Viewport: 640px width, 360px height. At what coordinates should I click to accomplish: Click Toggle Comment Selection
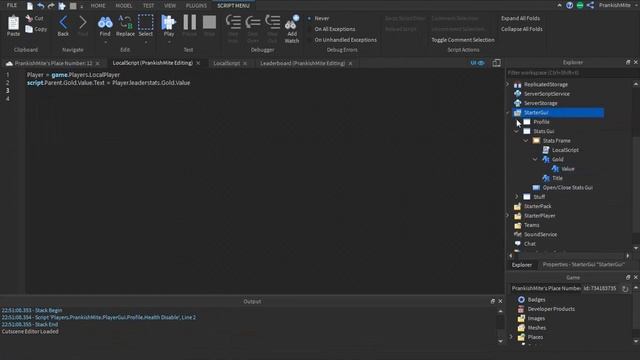coord(463,40)
